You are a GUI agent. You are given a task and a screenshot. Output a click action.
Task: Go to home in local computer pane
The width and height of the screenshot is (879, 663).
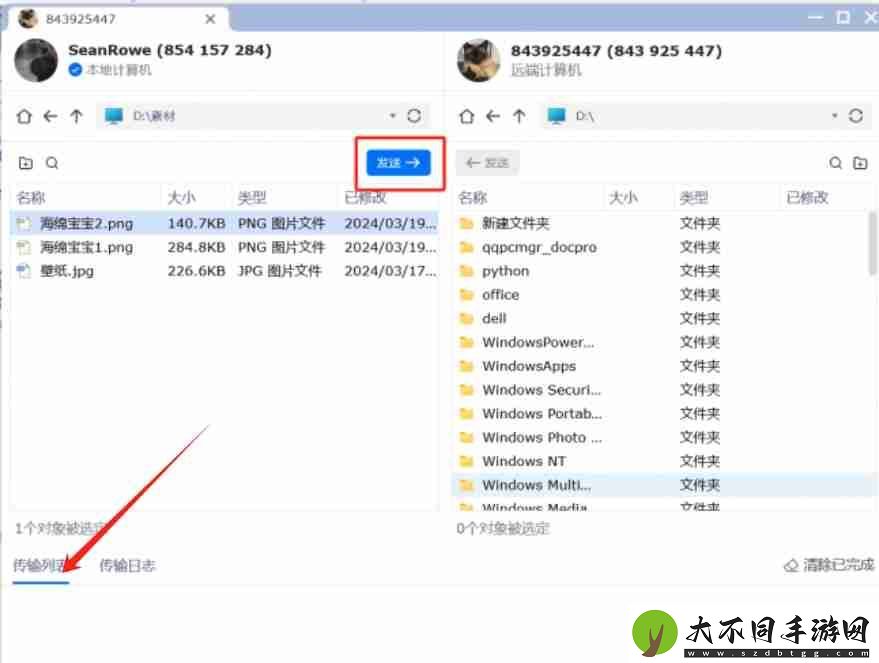point(24,116)
